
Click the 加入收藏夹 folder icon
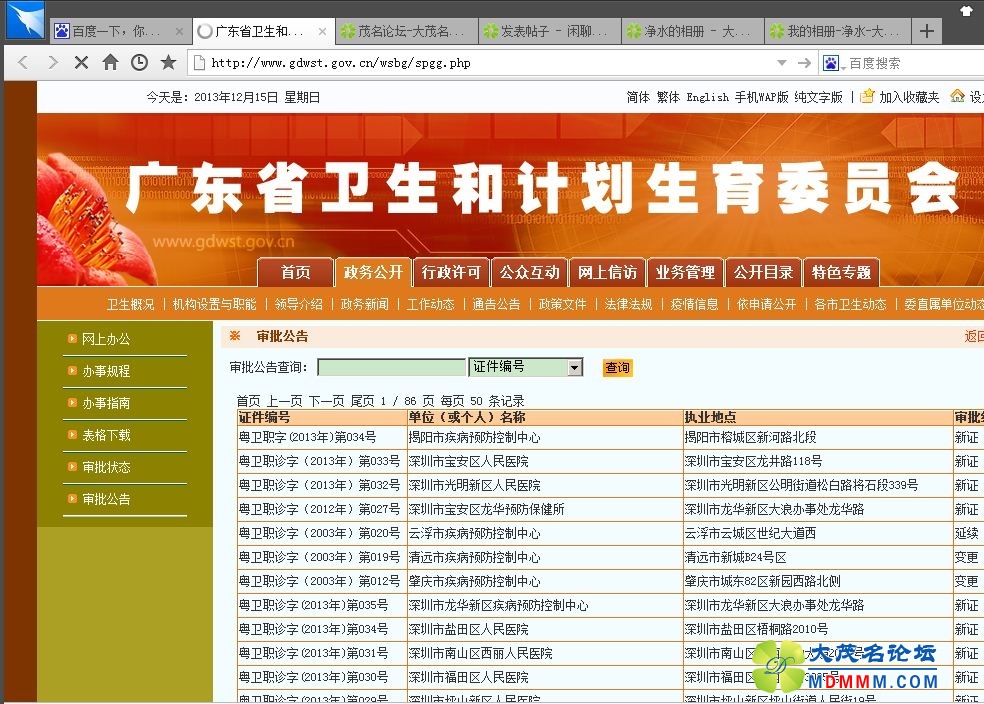[867, 96]
